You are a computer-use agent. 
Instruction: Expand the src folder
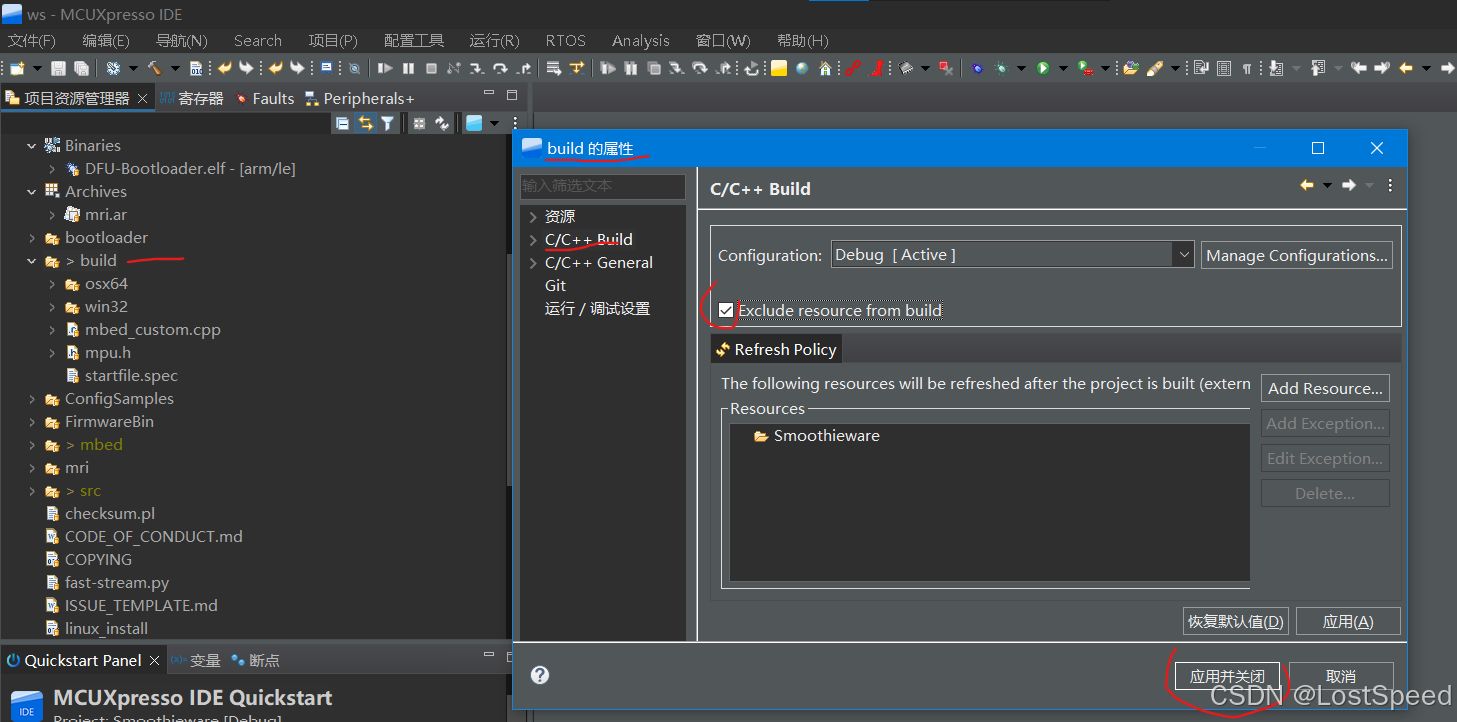point(32,491)
